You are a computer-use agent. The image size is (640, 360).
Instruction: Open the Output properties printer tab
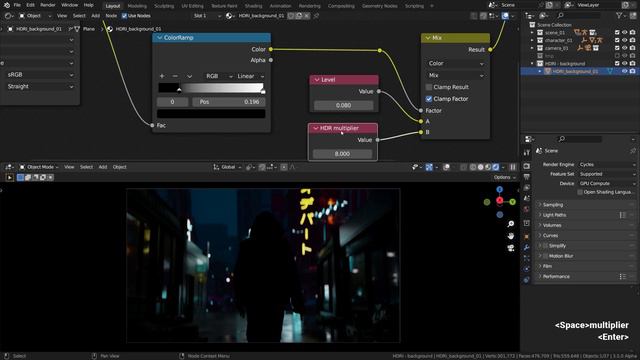click(527, 177)
